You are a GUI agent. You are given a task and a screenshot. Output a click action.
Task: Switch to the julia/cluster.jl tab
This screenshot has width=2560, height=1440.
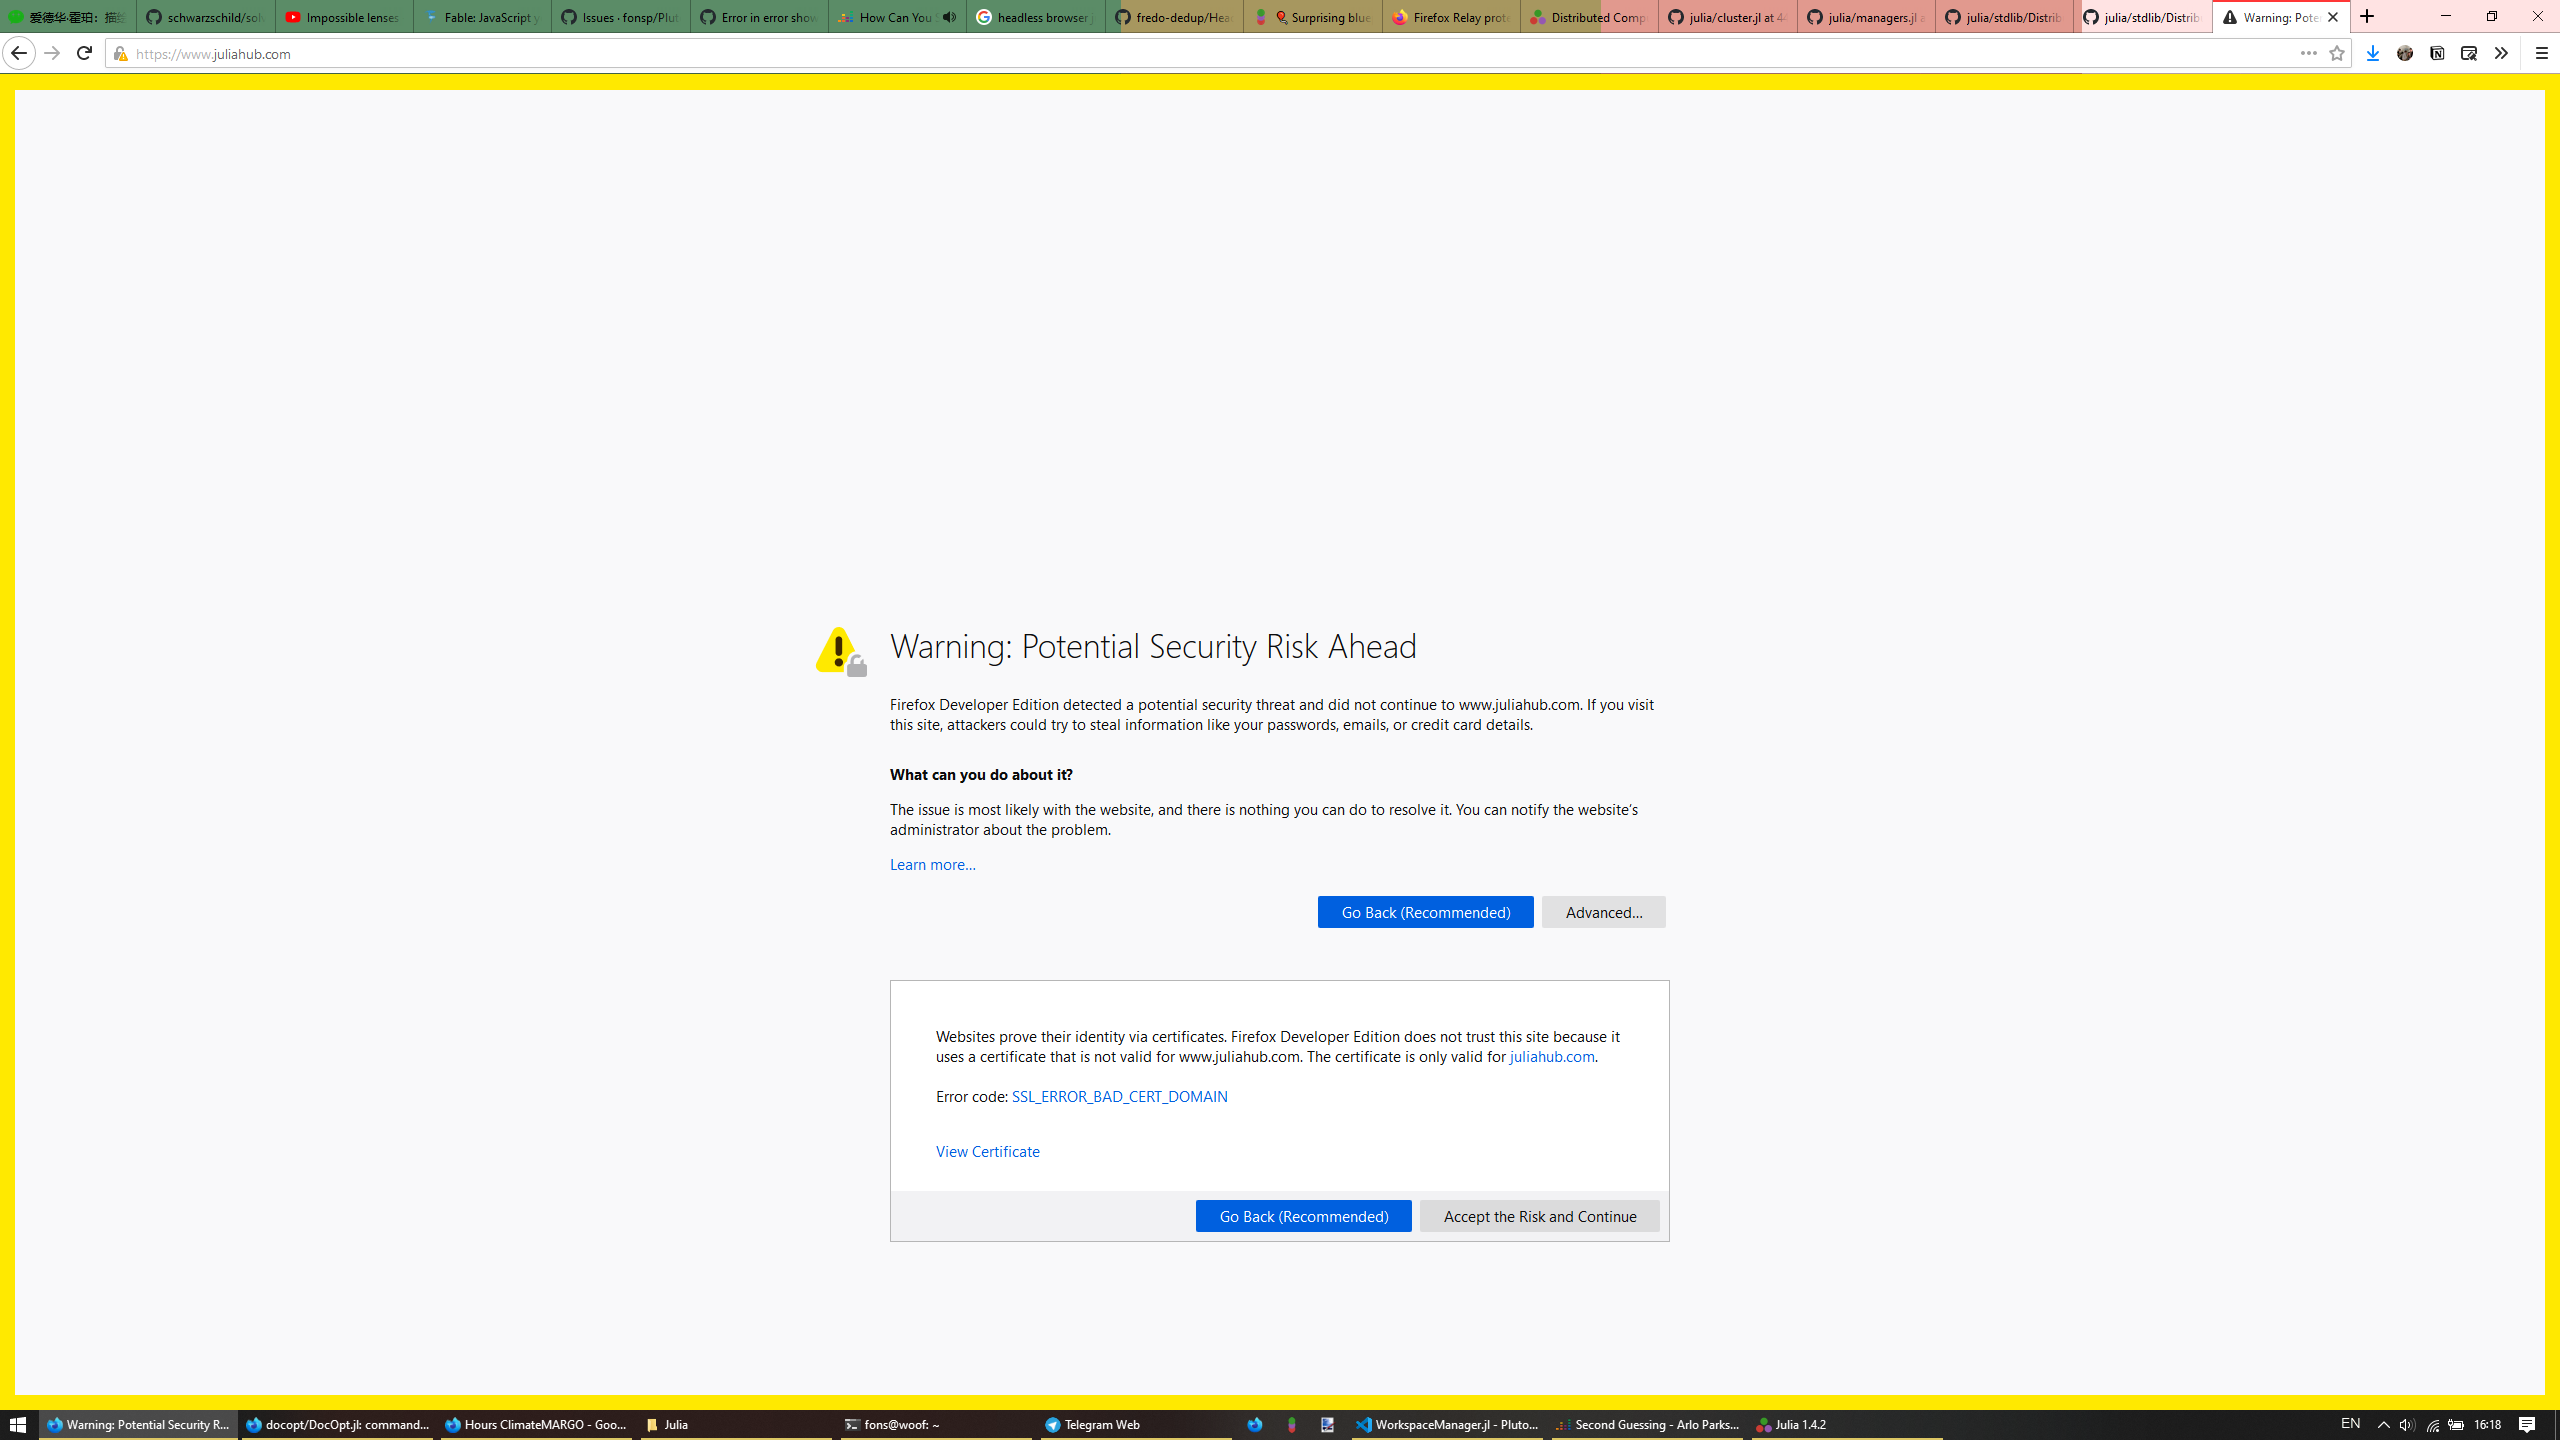[1727, 17]
